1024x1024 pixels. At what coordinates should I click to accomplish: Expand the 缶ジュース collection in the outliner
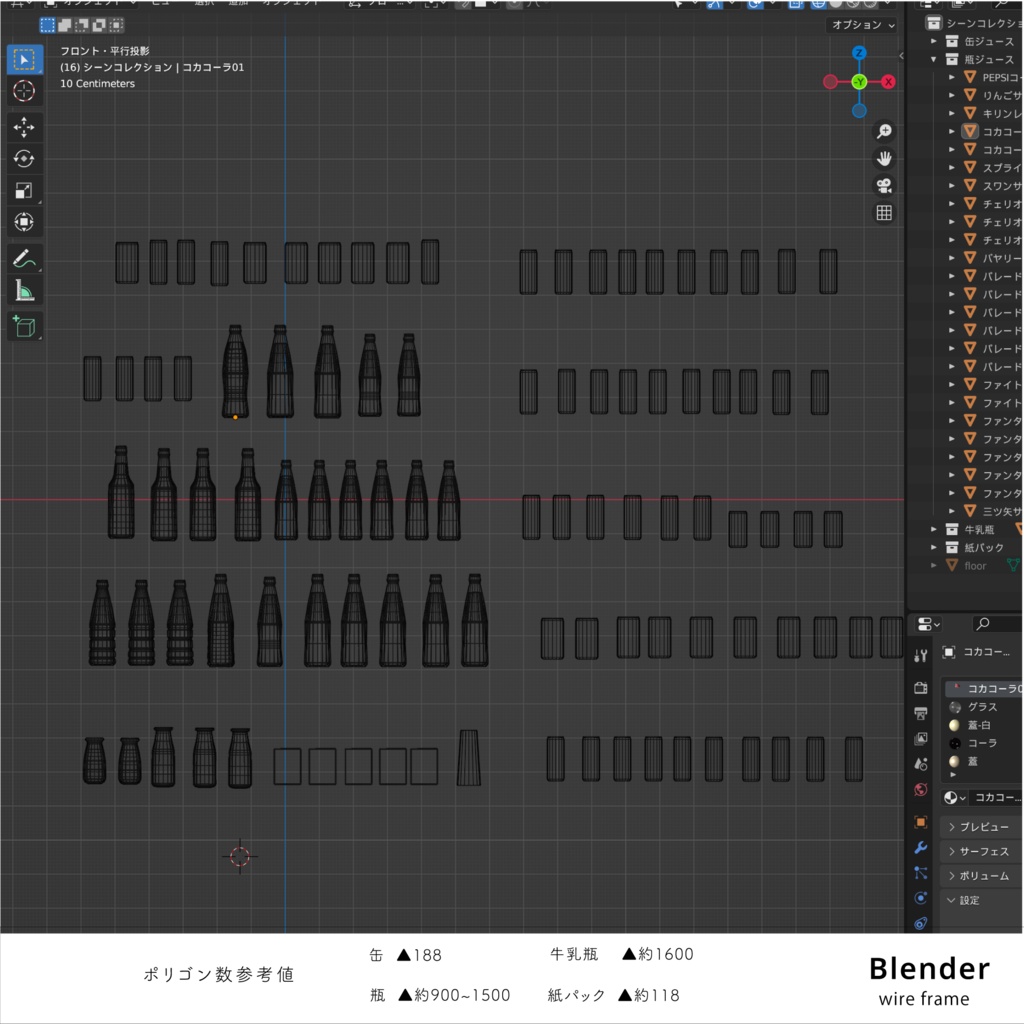(933, 43)
